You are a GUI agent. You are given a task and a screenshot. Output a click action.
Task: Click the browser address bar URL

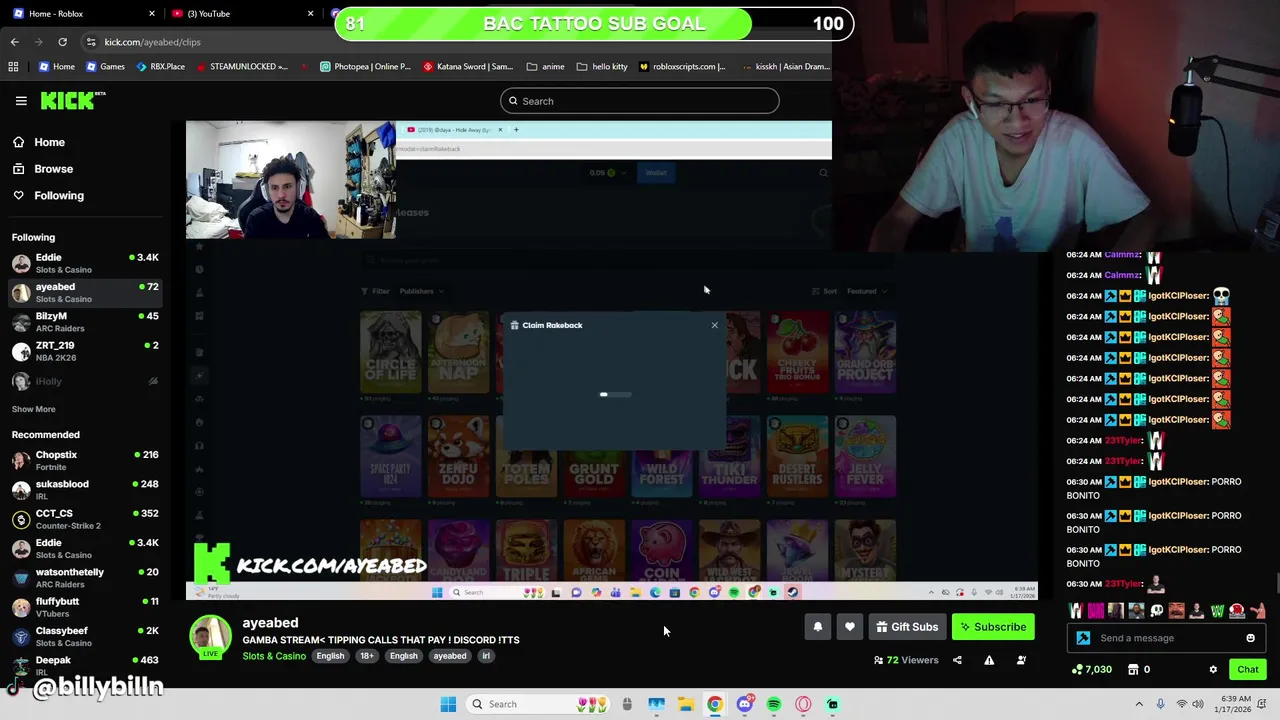coord(152,42)
